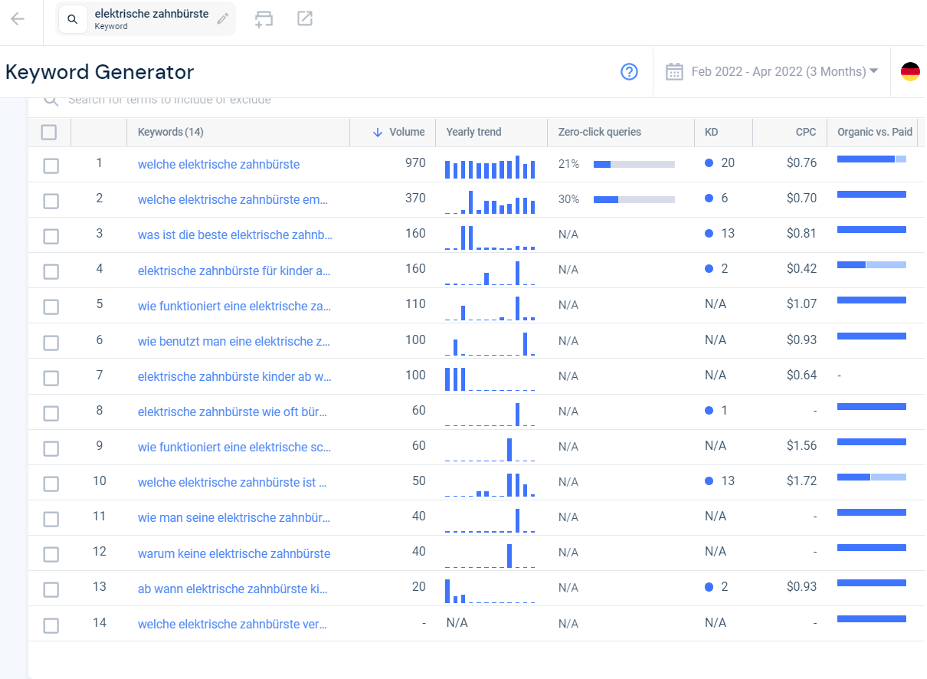
Task: Click the search magnifier icon beside keyword
Action: 72,19
